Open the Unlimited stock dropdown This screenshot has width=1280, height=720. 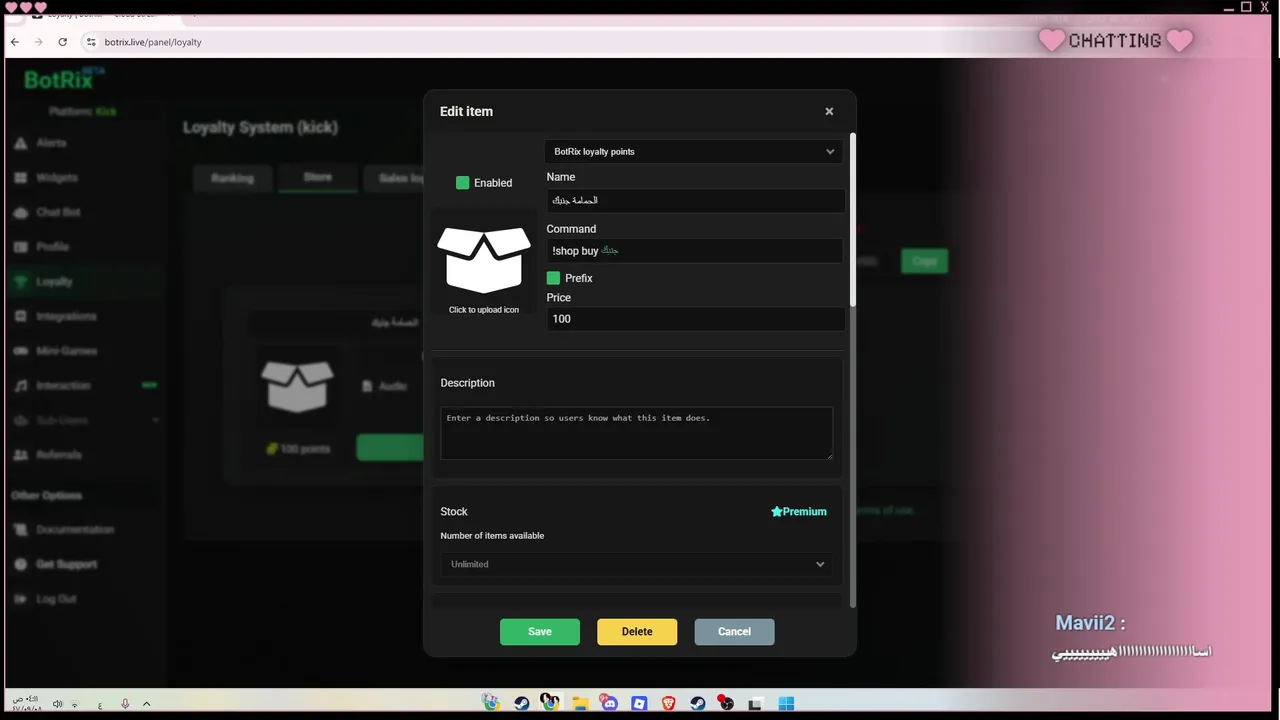coord(637,564)
